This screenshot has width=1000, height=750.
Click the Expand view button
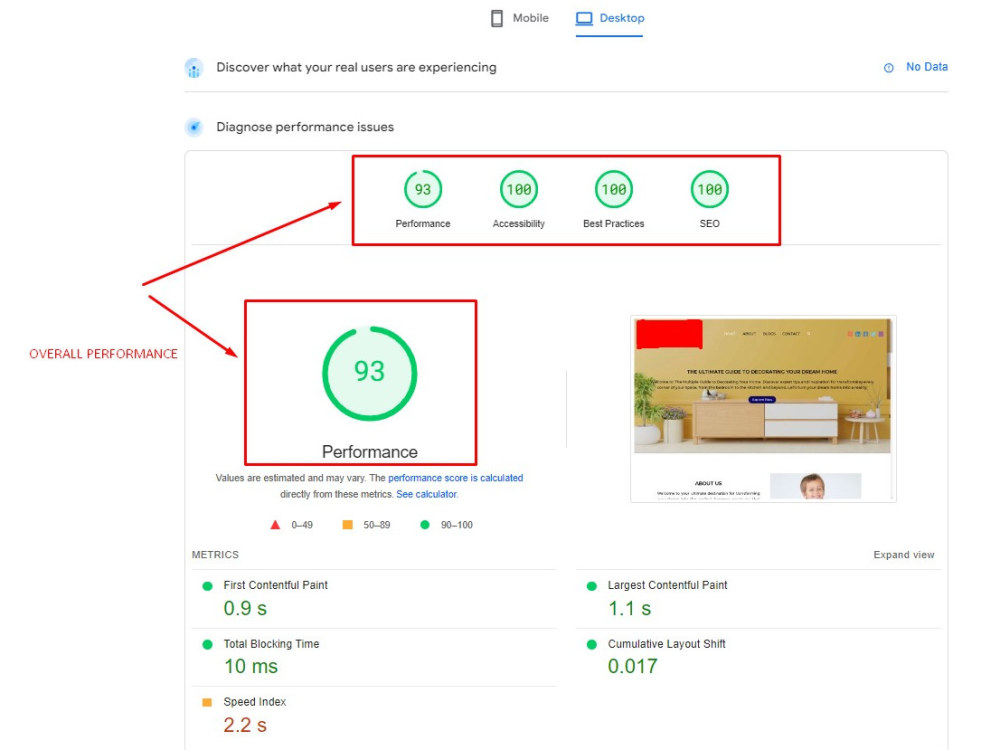[x=904, y=555]
